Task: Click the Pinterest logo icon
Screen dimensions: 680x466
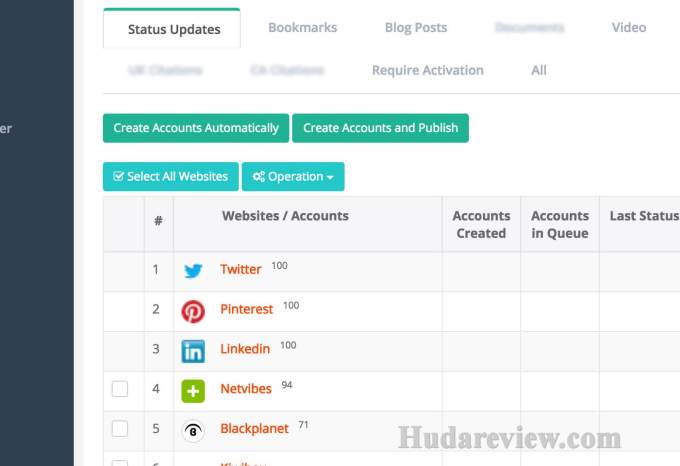Action: pyautogui.click(x=193, y=311)
